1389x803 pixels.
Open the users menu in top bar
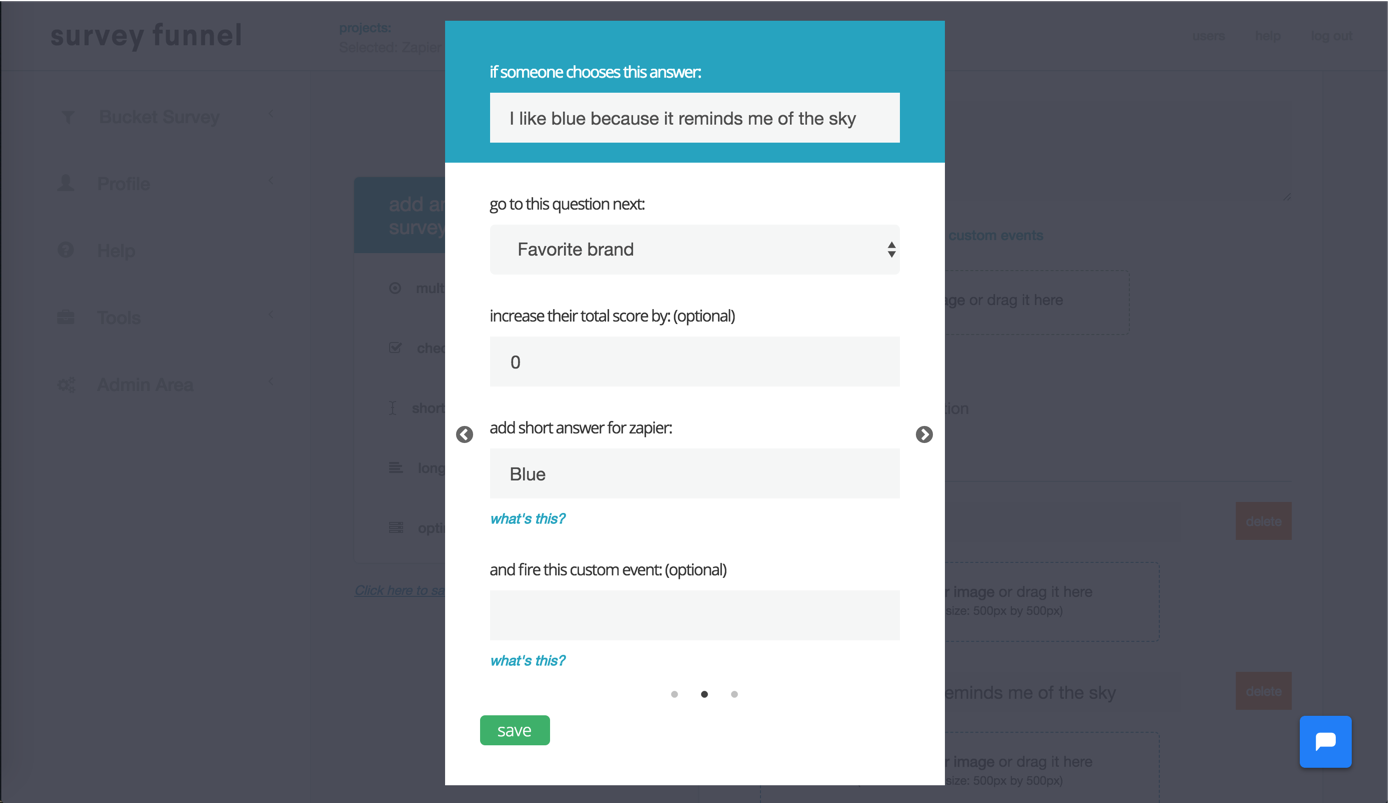[1208, 36]
